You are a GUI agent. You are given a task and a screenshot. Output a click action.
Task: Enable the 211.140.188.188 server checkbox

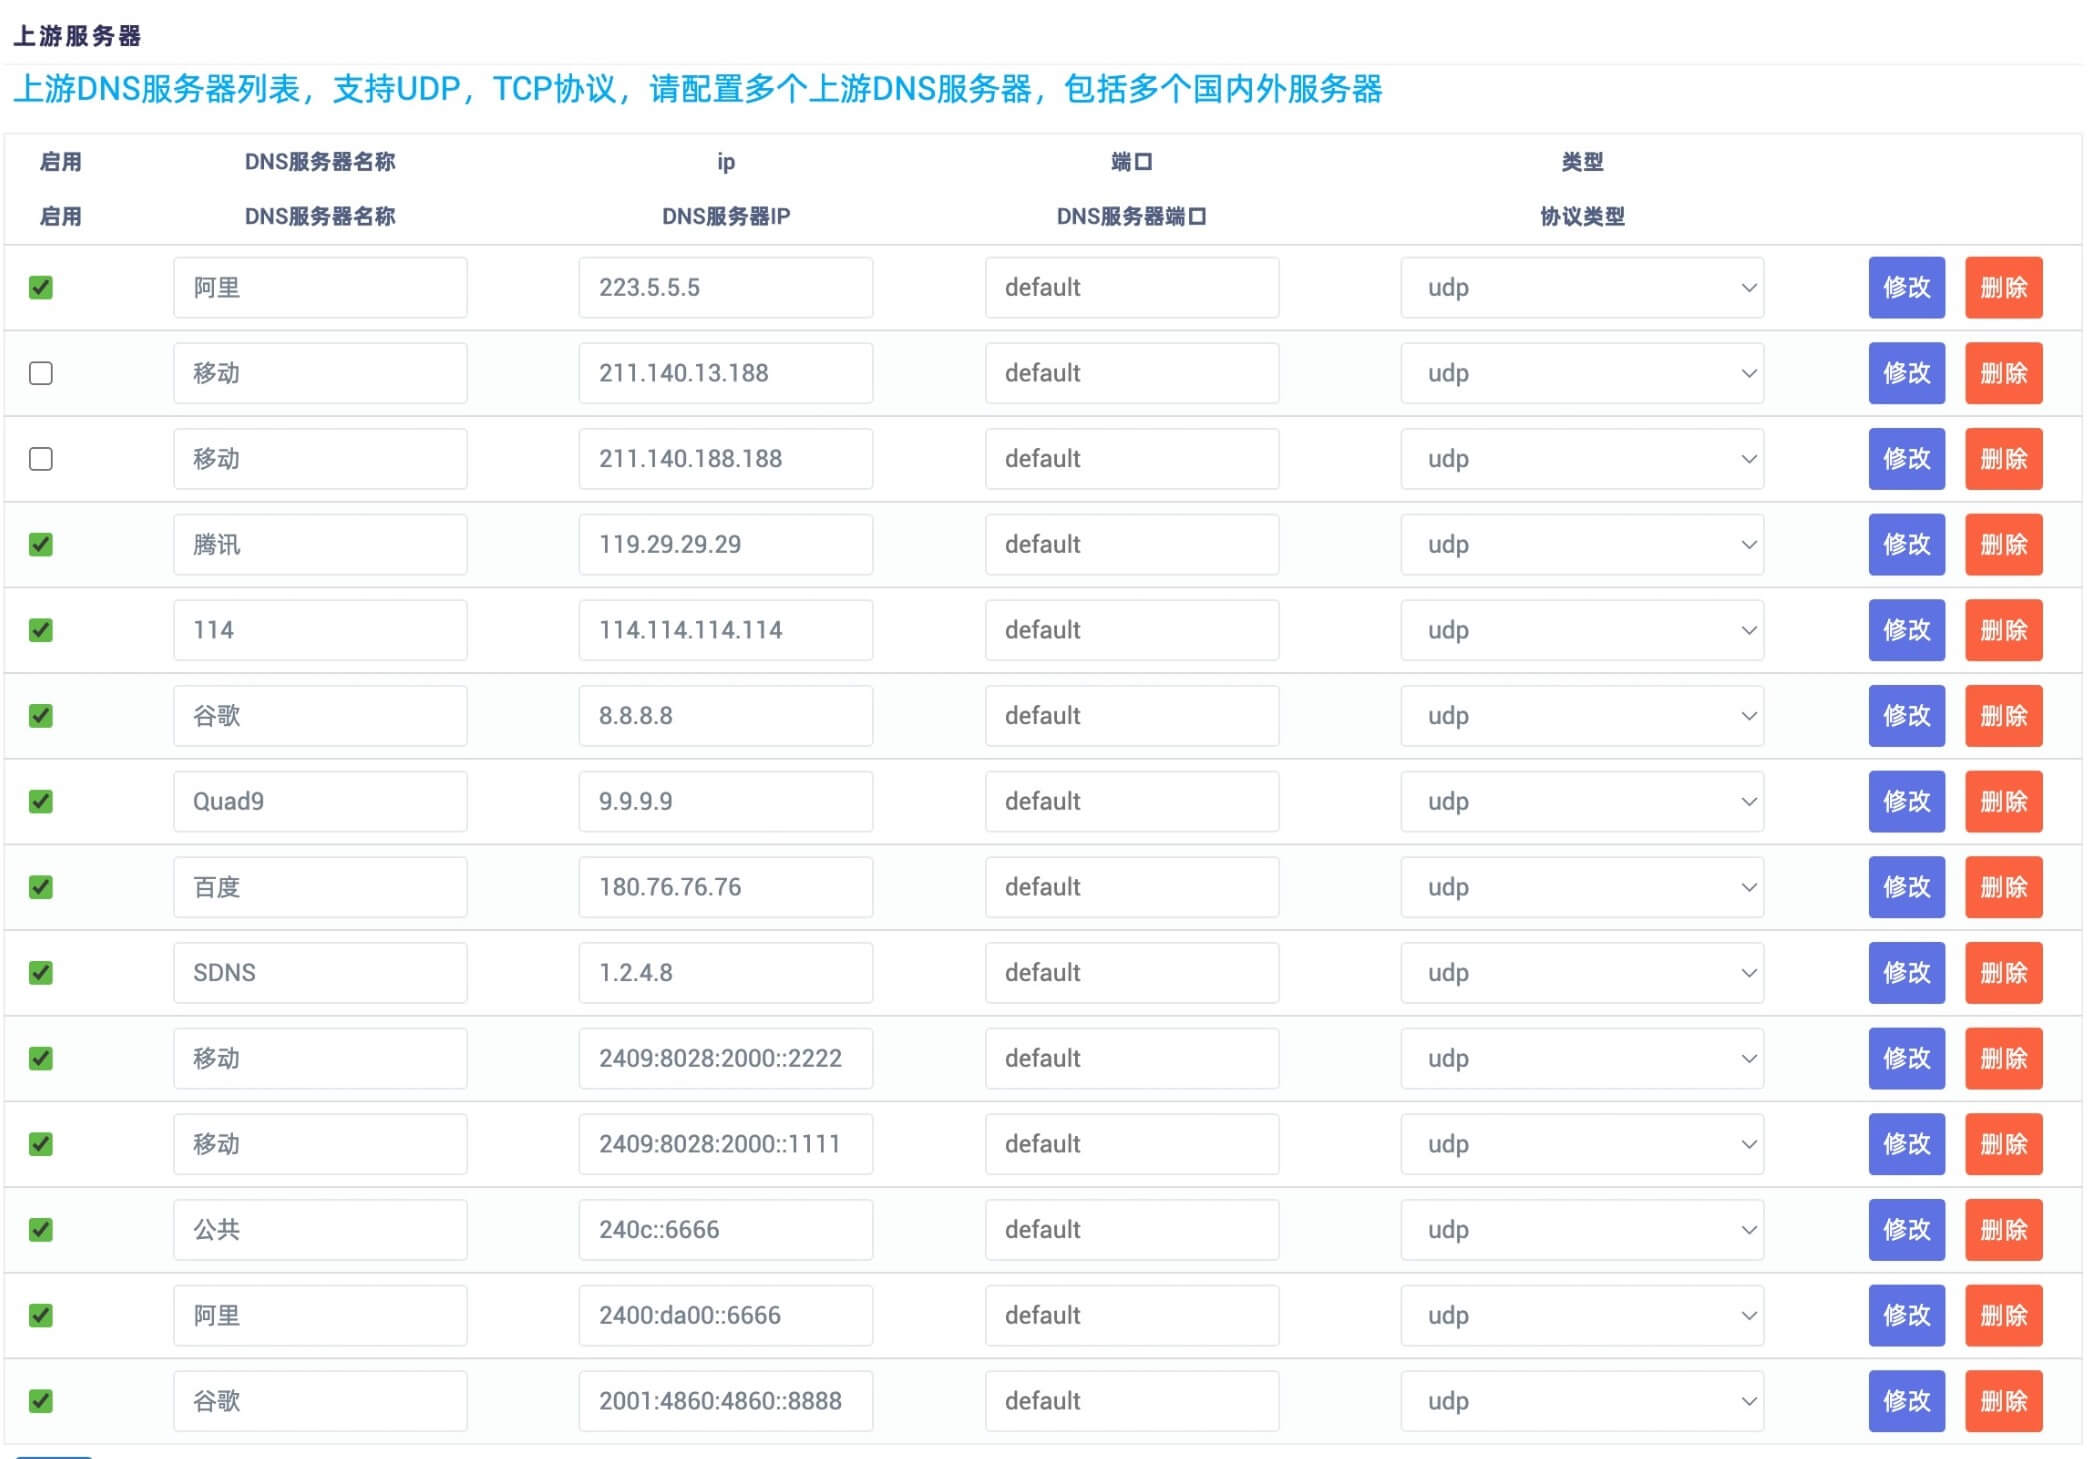pos(41,459)
